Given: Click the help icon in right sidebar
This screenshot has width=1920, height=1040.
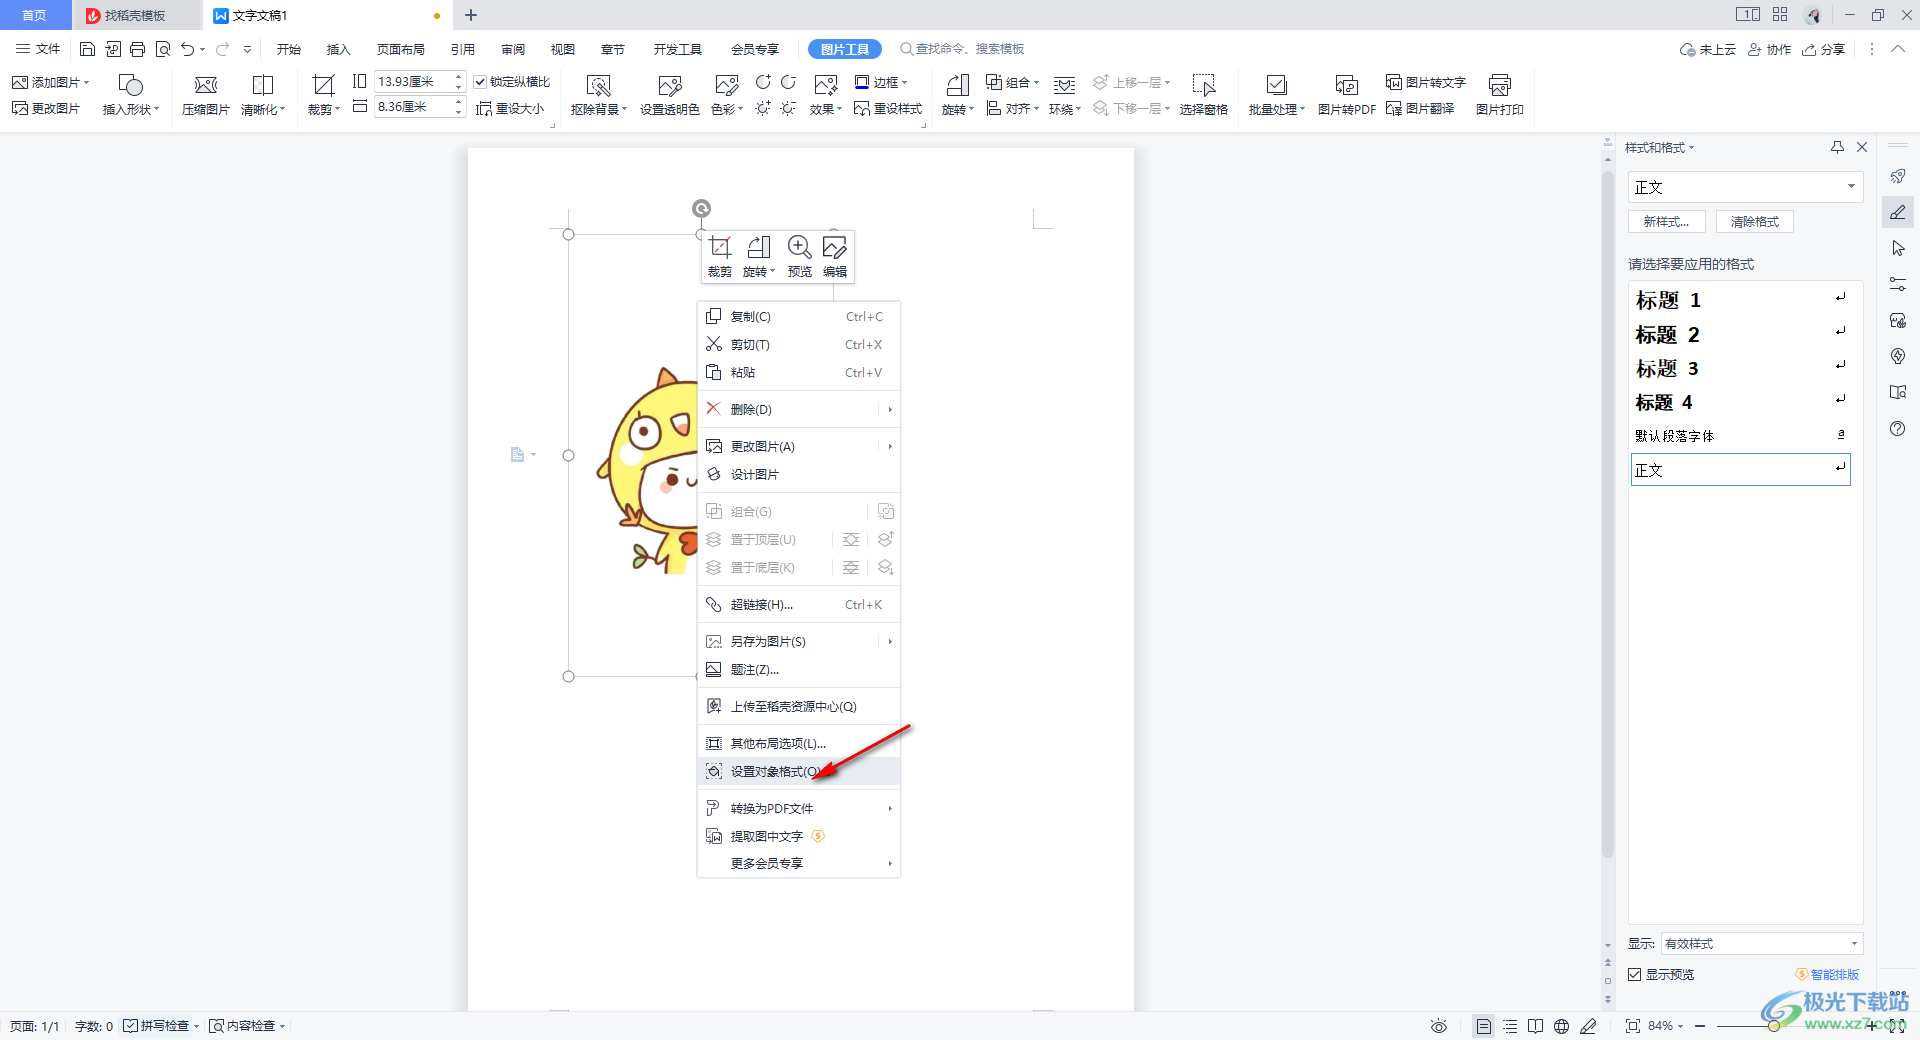Looking at the screenshot, I should (1898, 429).
